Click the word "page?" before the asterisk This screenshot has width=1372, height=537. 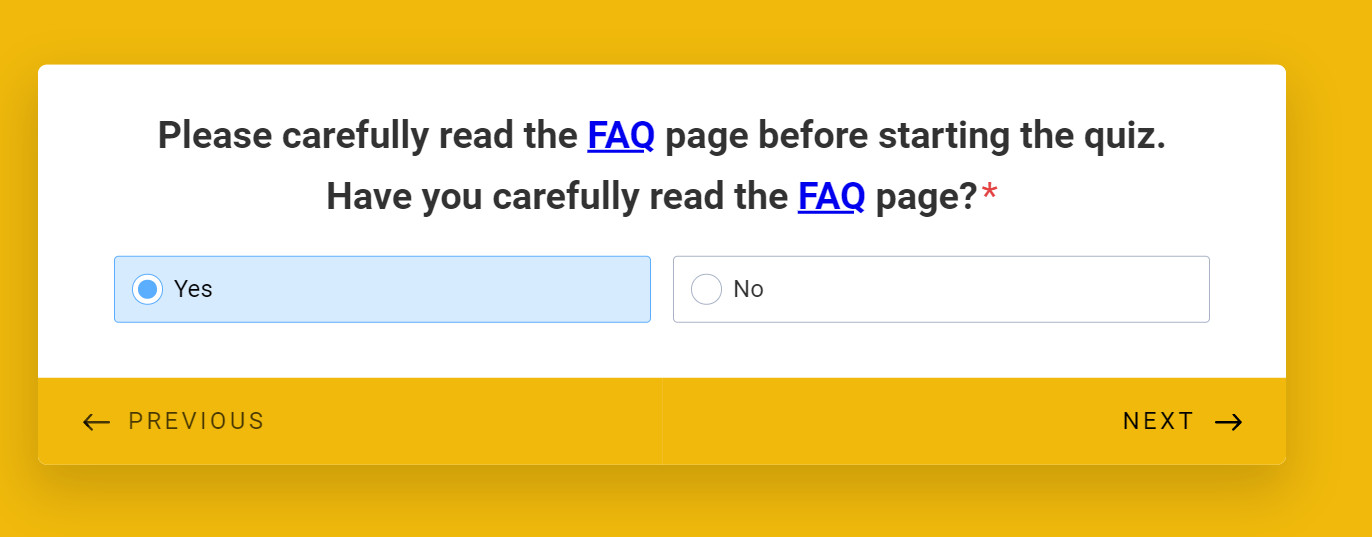[x=925, y=197]
